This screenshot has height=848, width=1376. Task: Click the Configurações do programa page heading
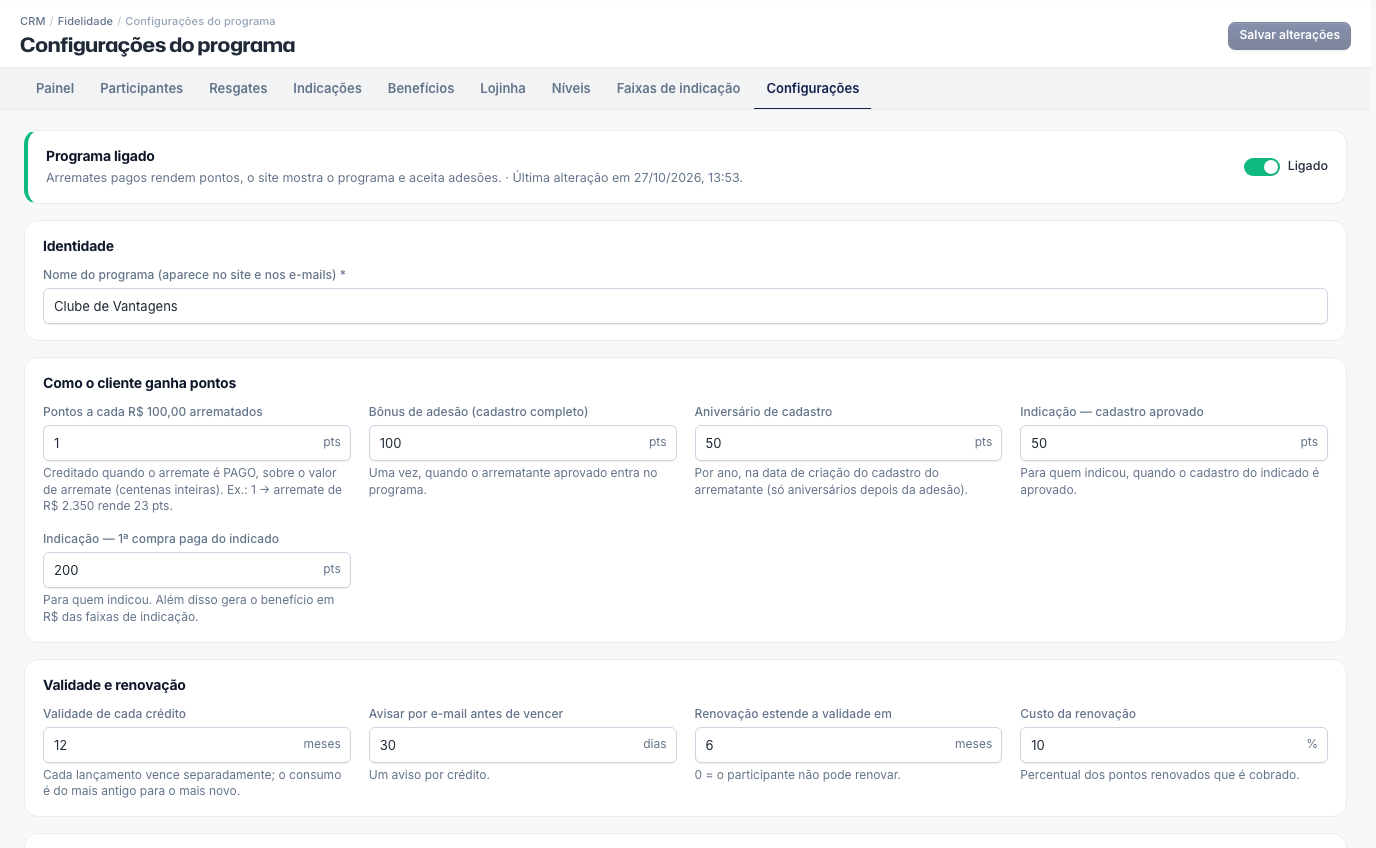point(157,45)
